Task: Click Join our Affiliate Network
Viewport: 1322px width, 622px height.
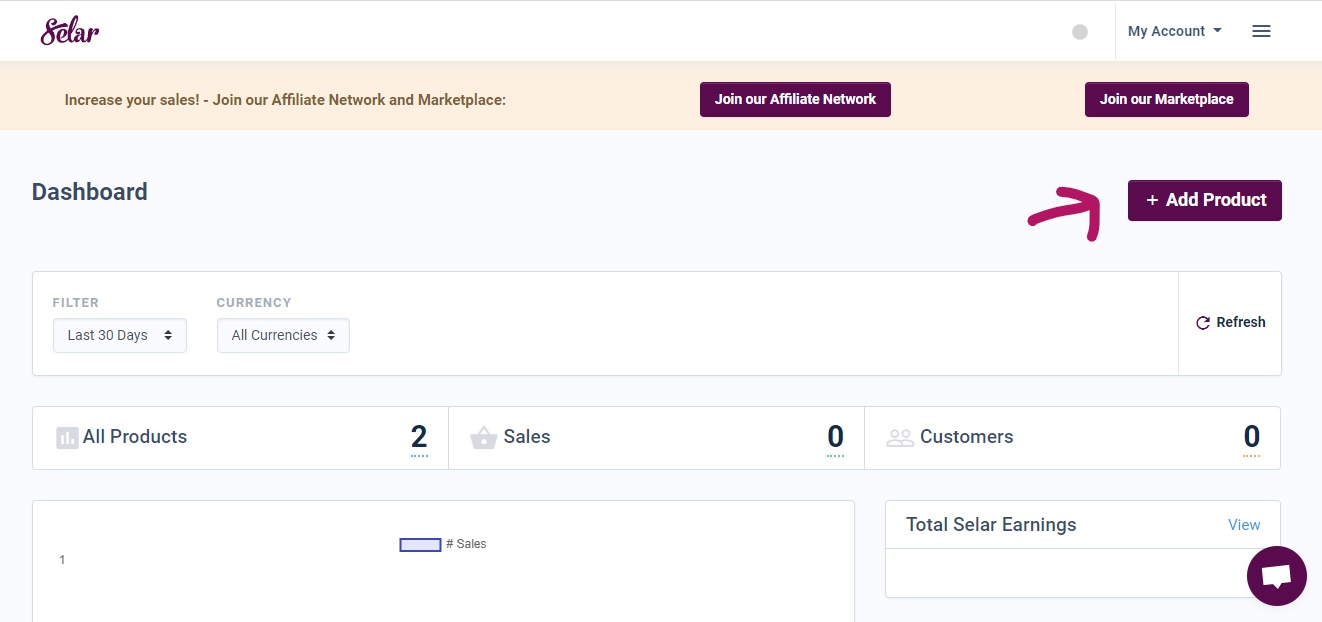Action: [x=795, y=99]
